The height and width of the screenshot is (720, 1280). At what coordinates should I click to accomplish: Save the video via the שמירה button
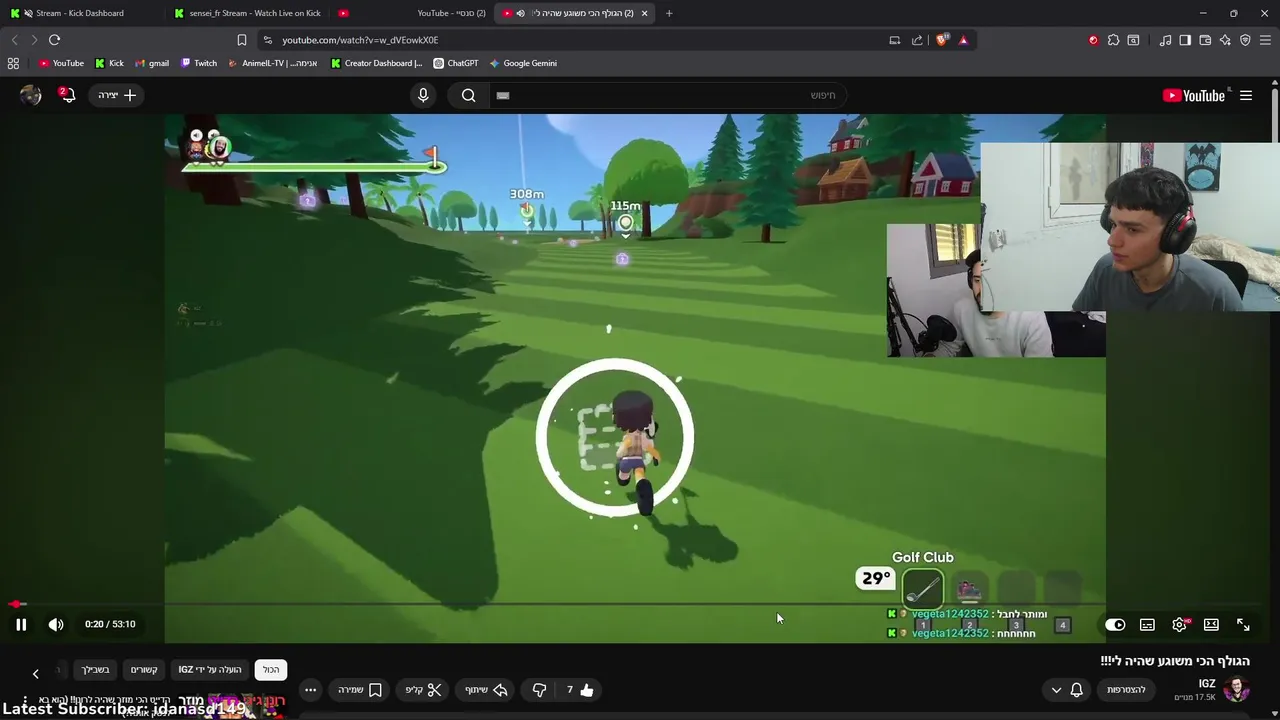pos(360,690)
